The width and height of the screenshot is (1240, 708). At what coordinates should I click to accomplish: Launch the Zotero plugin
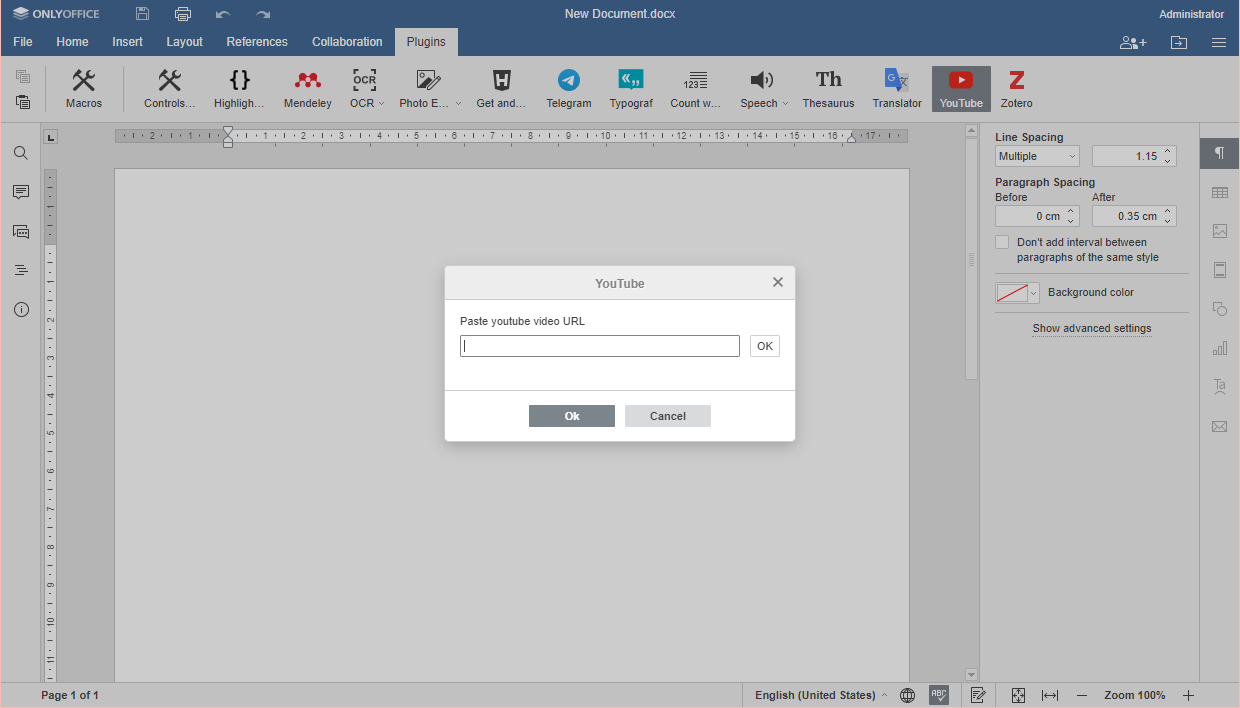[1016, 88]
